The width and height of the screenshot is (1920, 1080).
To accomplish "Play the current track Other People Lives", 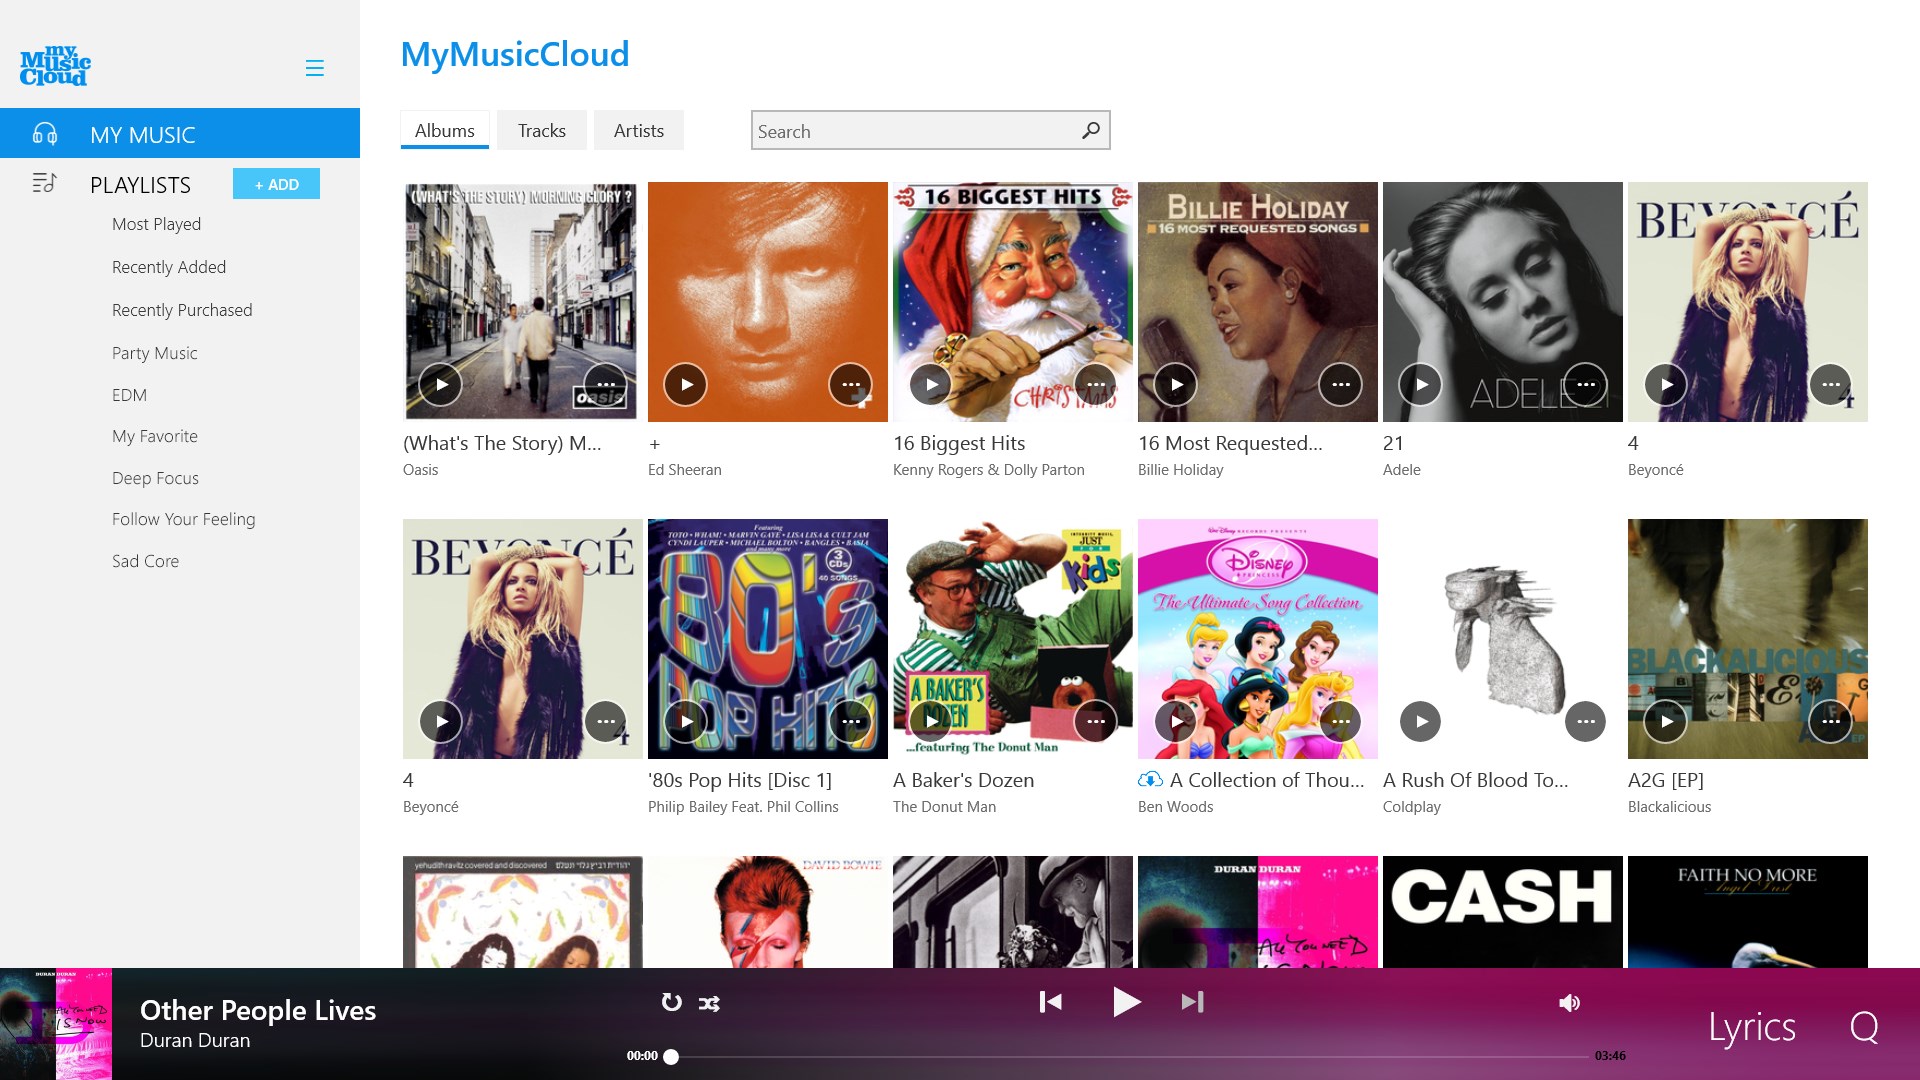I will click(1126, 1002).
